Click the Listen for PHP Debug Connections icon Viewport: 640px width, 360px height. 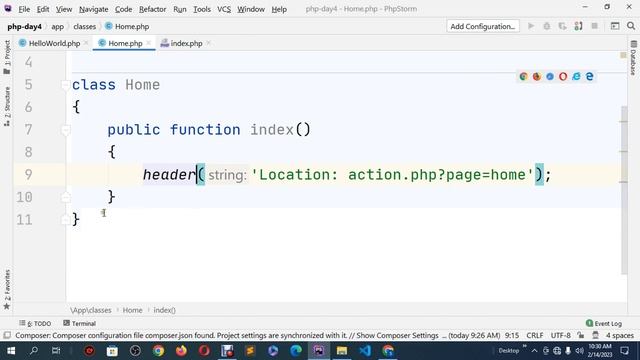pyautogui.click(x=578, y=26)
